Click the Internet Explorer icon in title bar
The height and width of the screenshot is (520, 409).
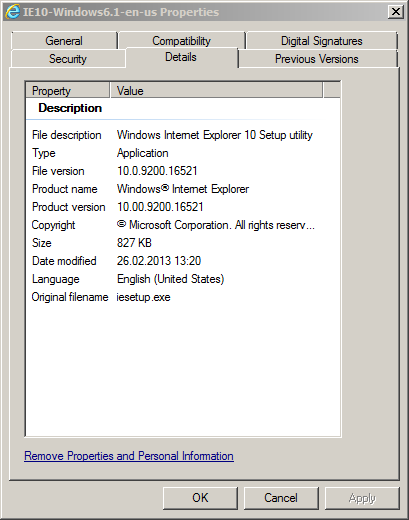point(12,12)
